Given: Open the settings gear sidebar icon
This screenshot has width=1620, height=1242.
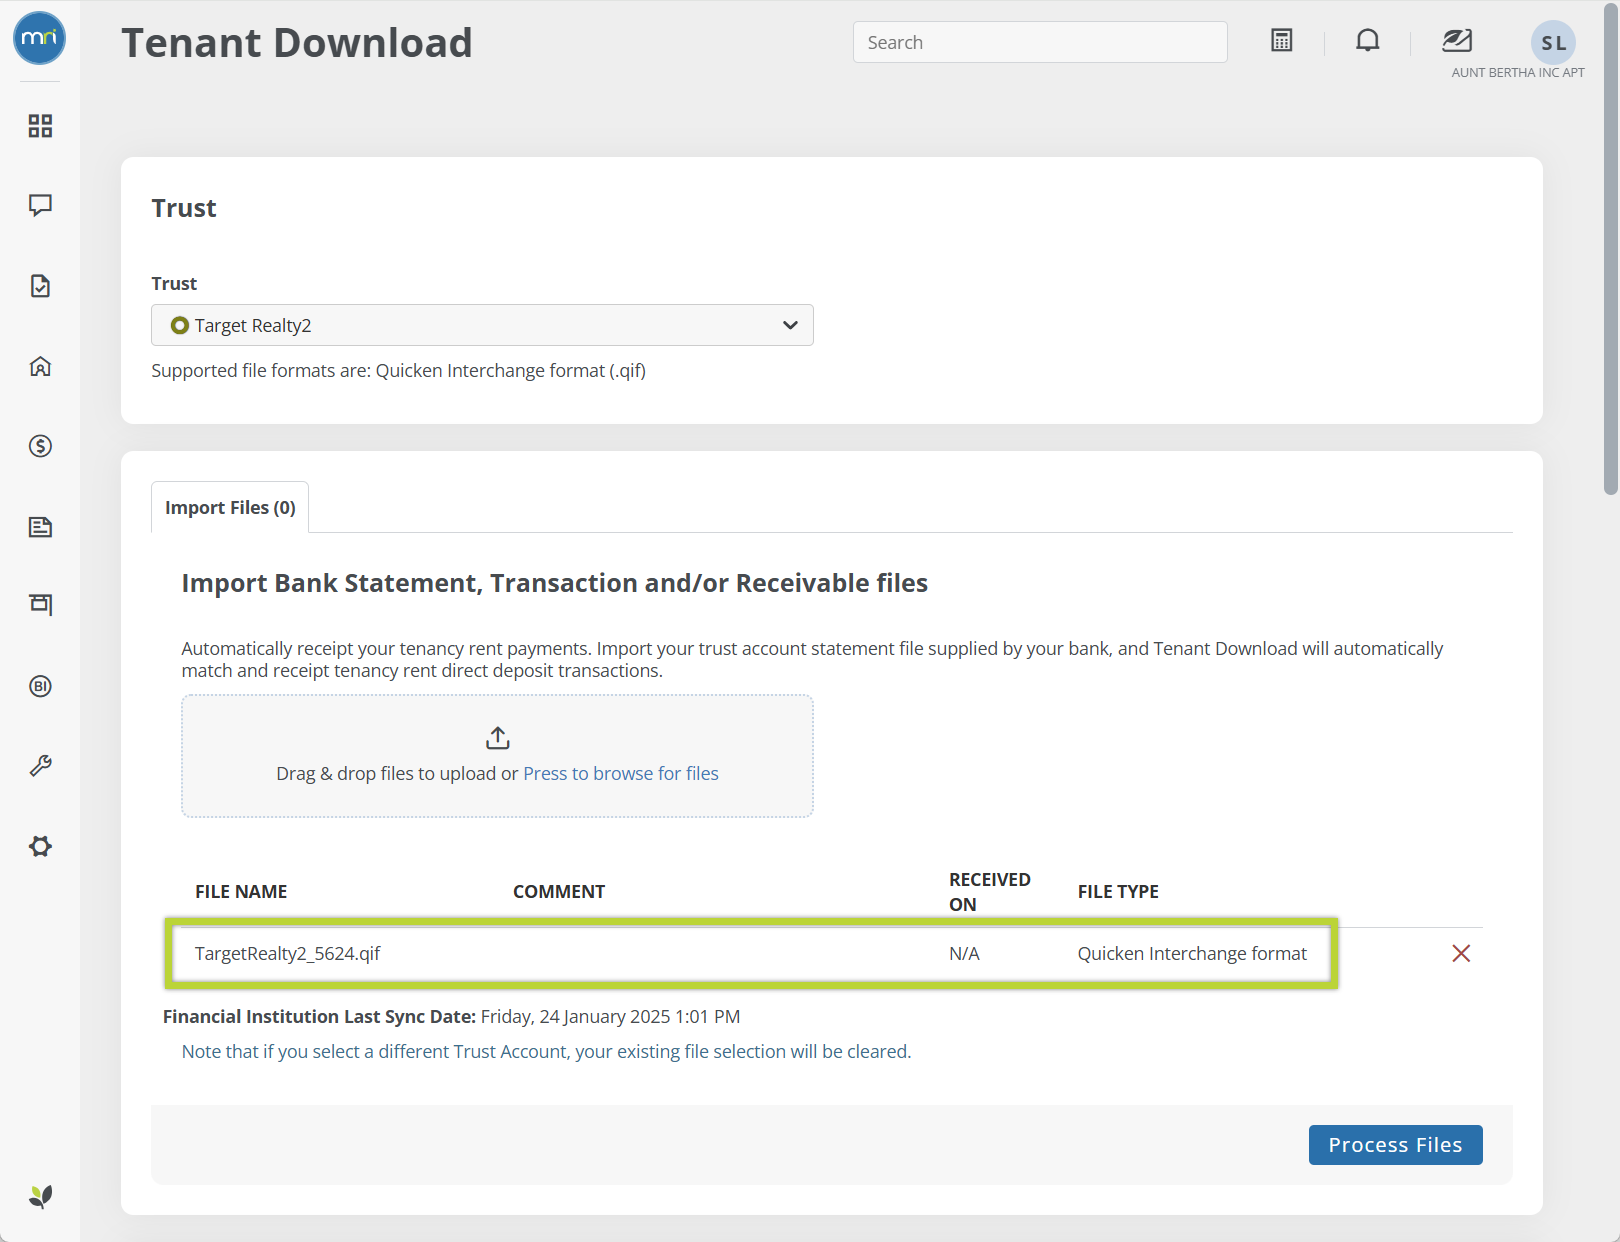Looking at the screenshot, I should click(x=40, y=846).
